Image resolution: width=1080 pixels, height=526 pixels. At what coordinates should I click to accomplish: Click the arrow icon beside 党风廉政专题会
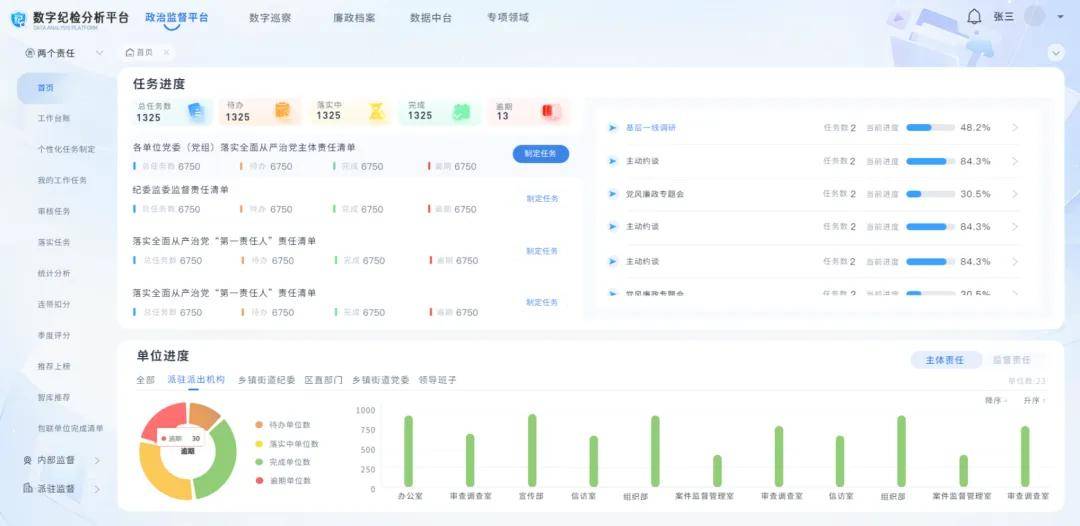[613, 194]
